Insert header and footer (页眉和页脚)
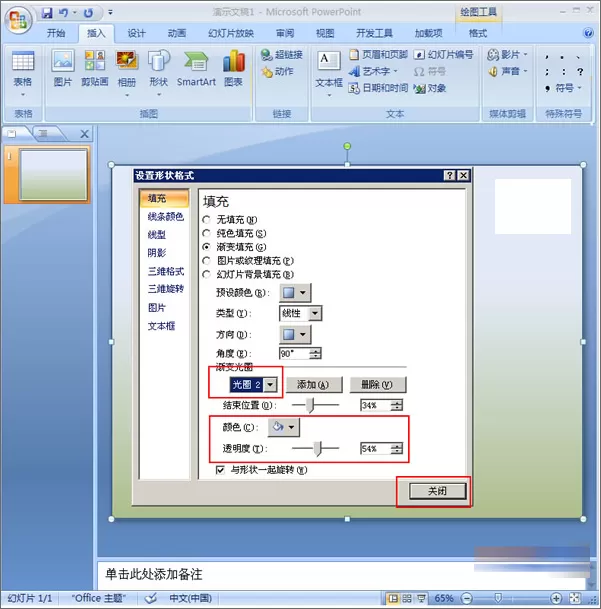 click(378, 55)
